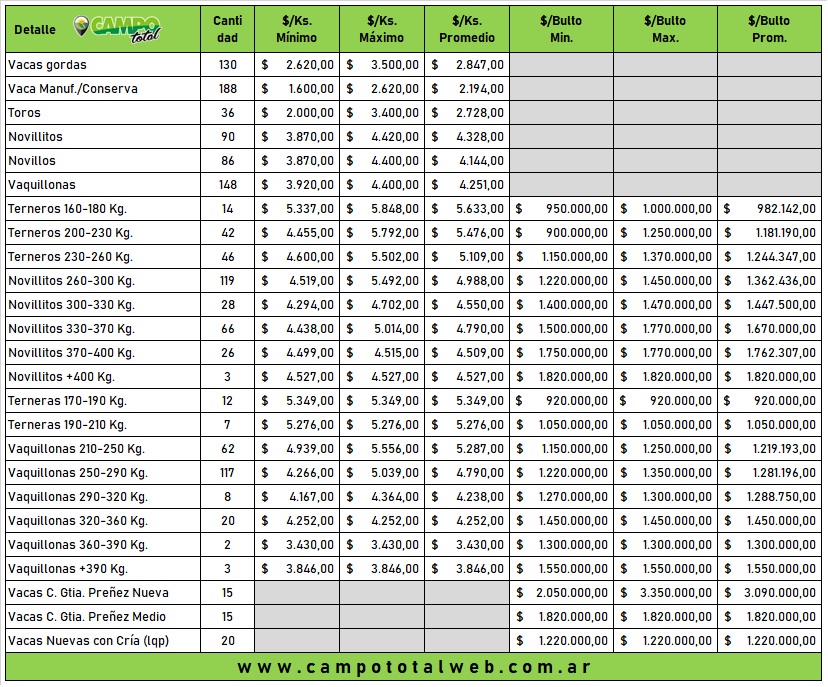Select the Toros row label
The image size is (828, 687).
pyautogui.click(x=25, y=113)
